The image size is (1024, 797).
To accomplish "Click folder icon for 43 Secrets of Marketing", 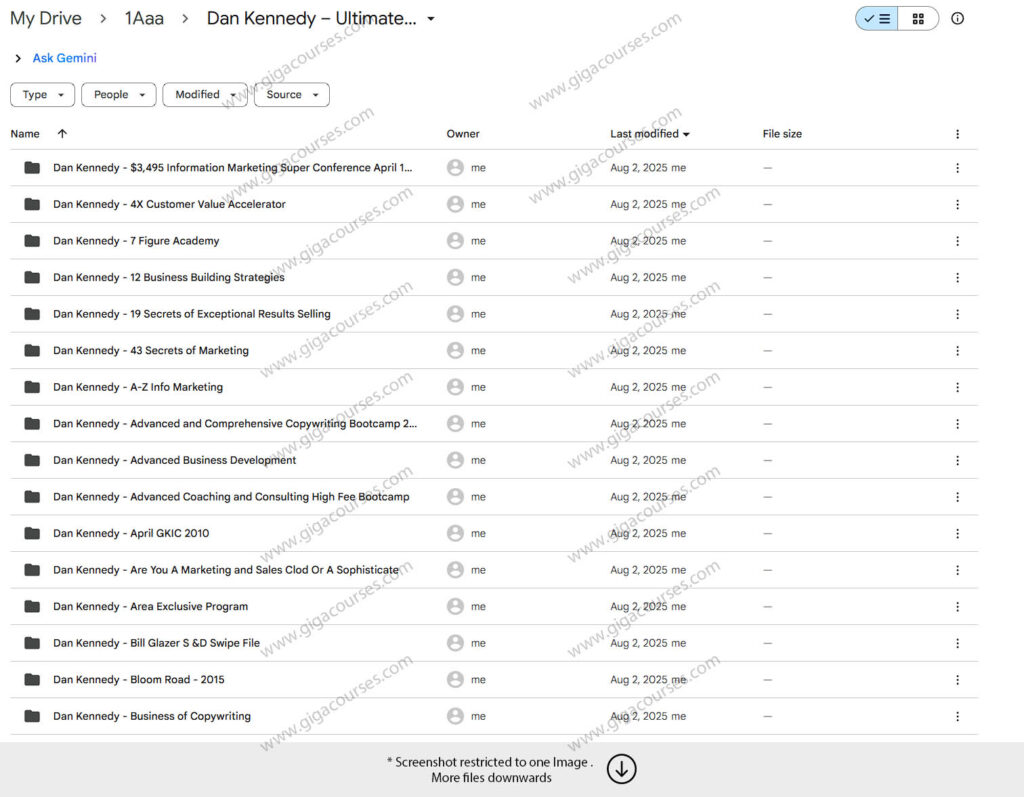I will click(32, 351).
